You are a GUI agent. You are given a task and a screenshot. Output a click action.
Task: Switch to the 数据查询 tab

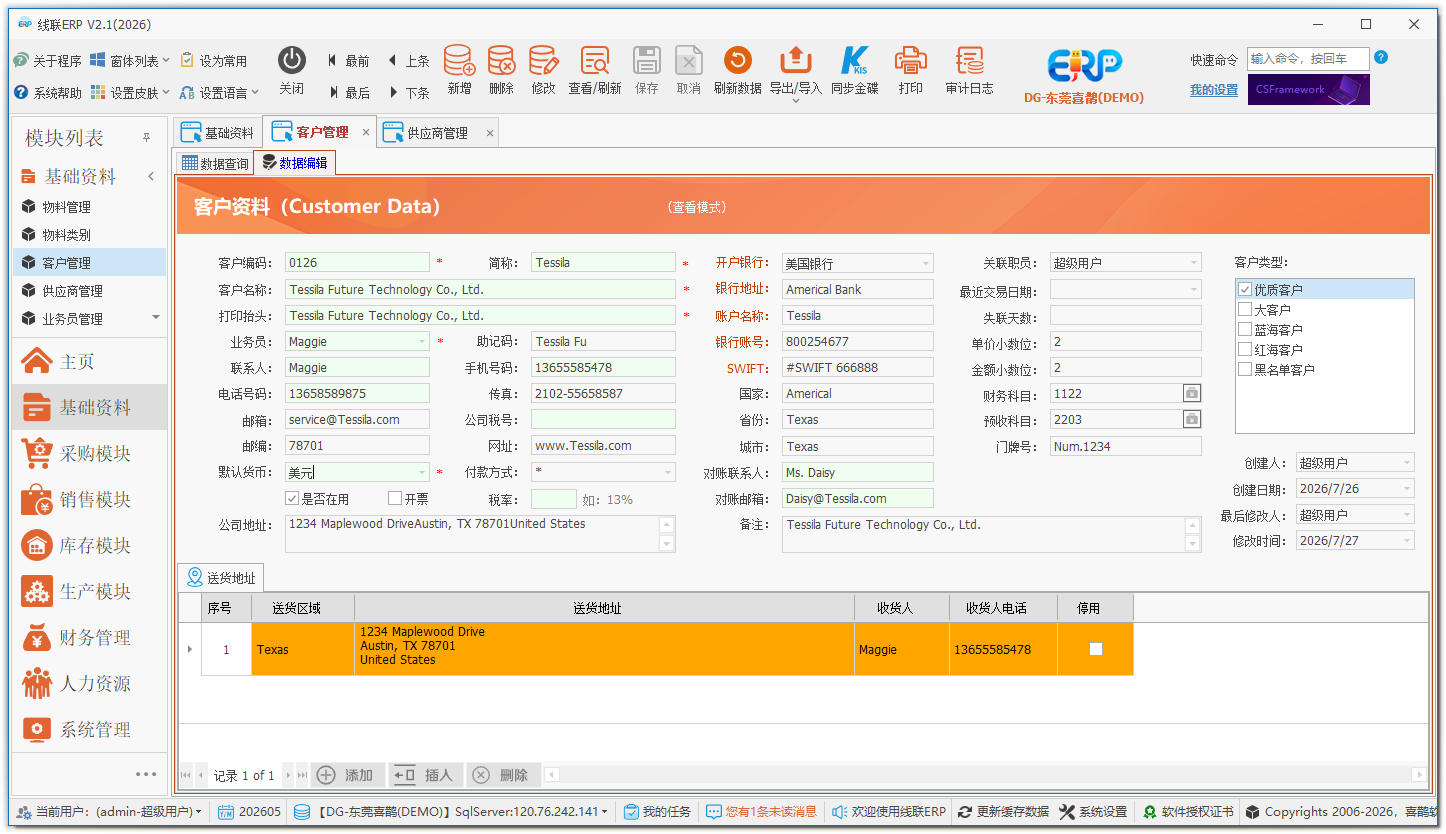(x=215, y=164)
